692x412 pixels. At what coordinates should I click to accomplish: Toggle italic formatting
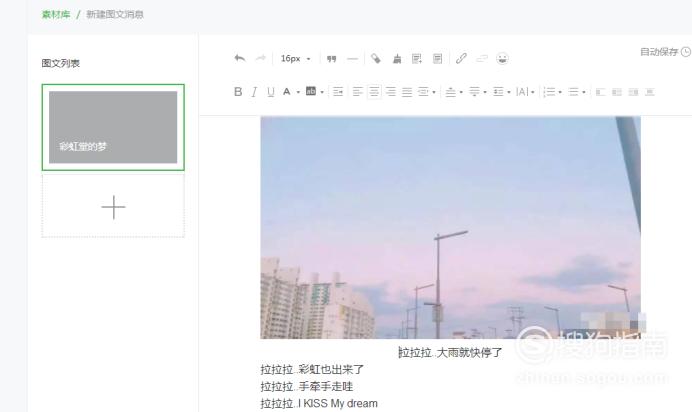pos(254,92)
